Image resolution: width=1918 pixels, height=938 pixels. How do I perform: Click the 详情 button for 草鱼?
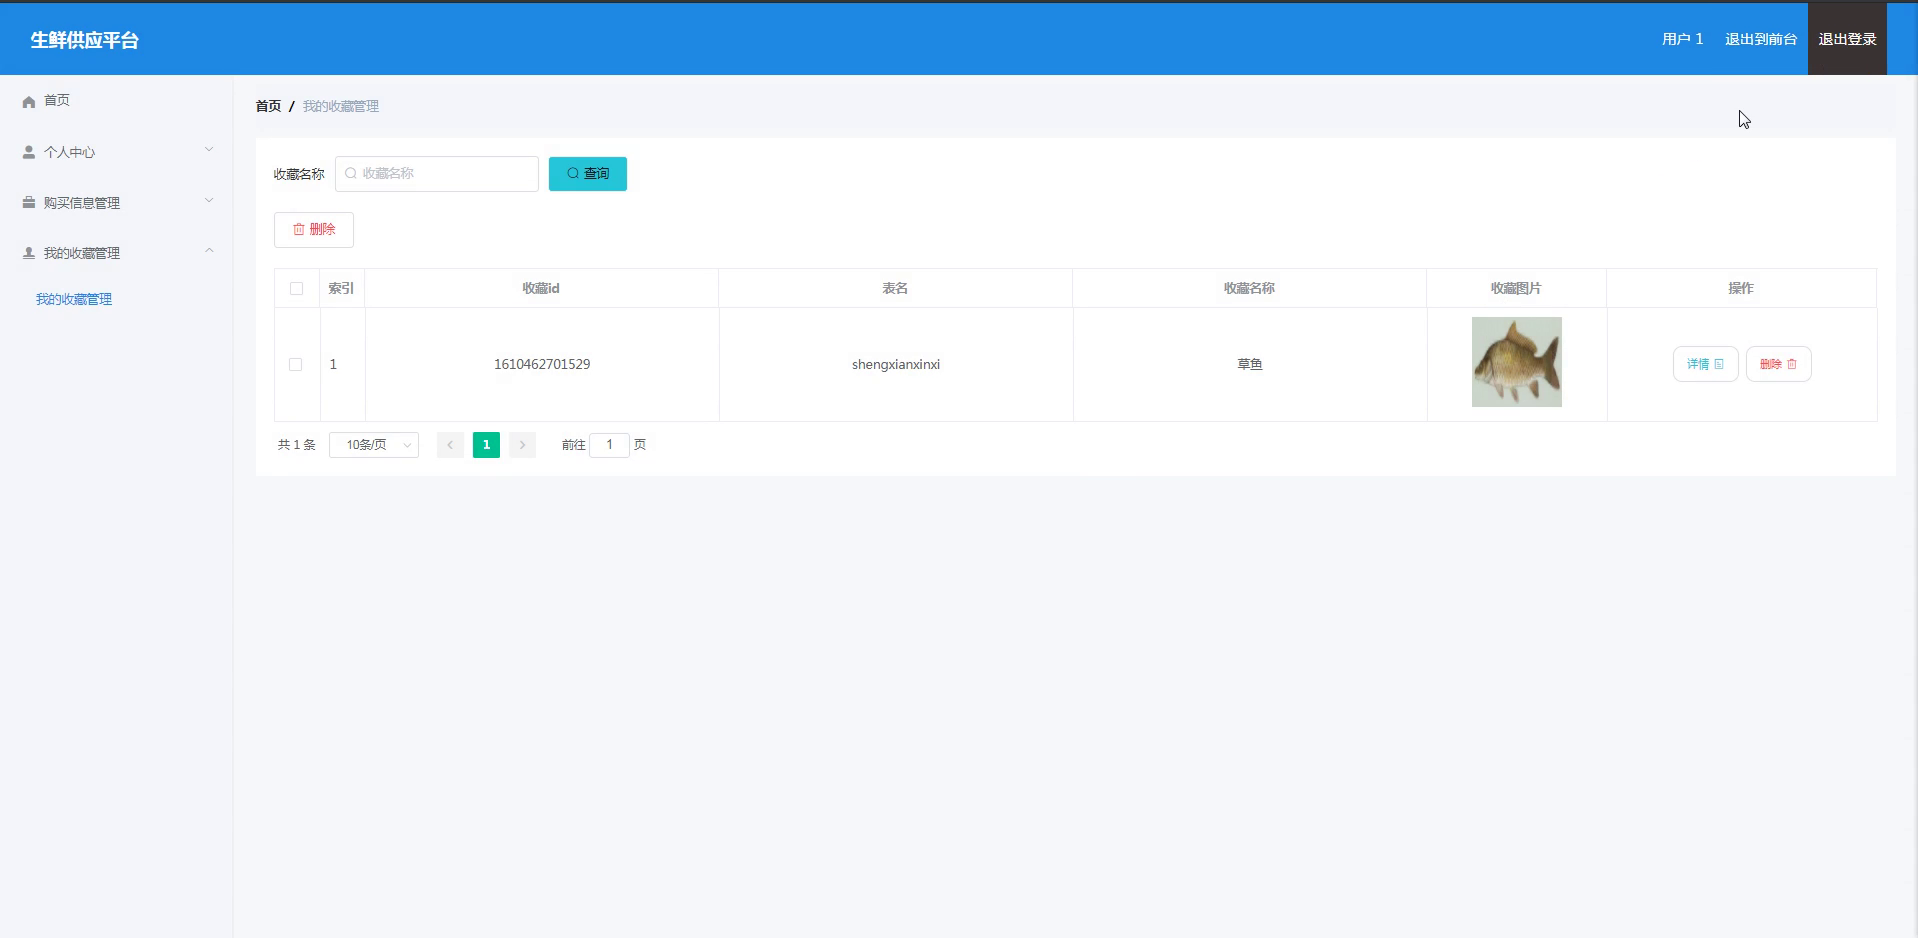pyautogui.click(x=1706, y=364)
